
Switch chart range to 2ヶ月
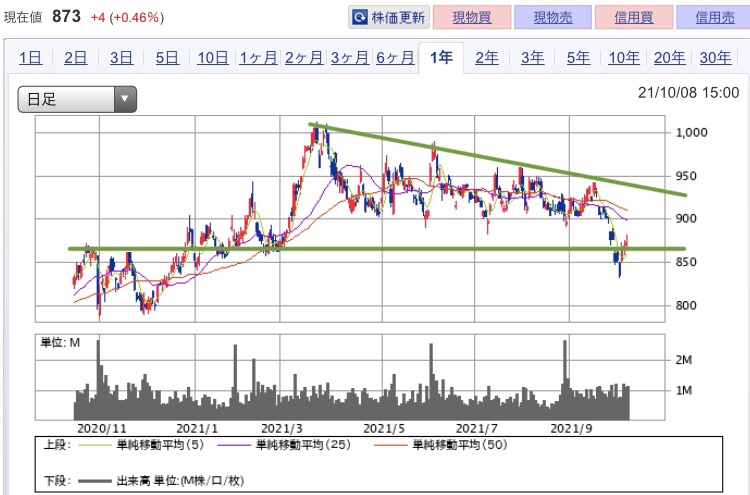click(304, 58)
